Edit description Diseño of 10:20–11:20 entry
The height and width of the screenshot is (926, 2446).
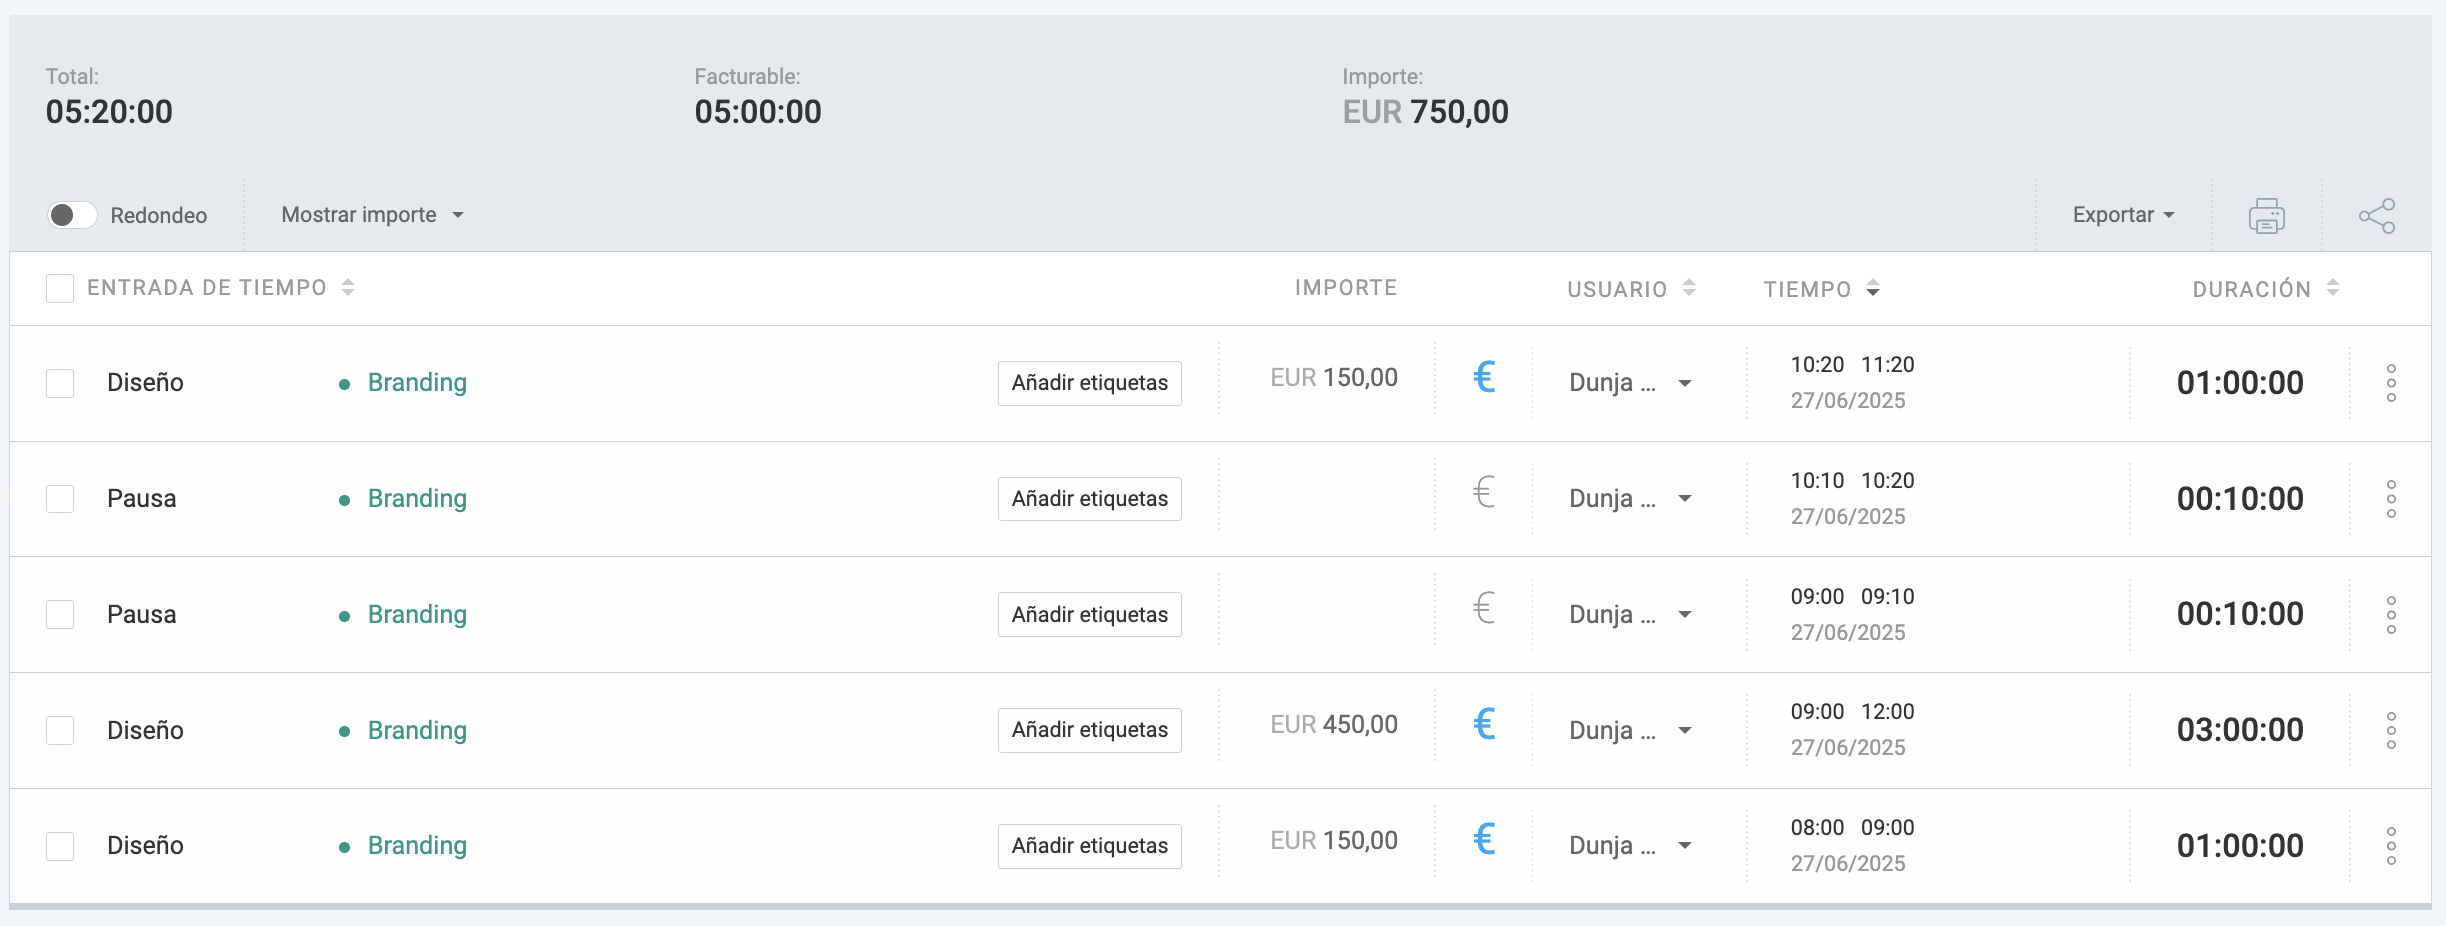(x=145, y=383)
